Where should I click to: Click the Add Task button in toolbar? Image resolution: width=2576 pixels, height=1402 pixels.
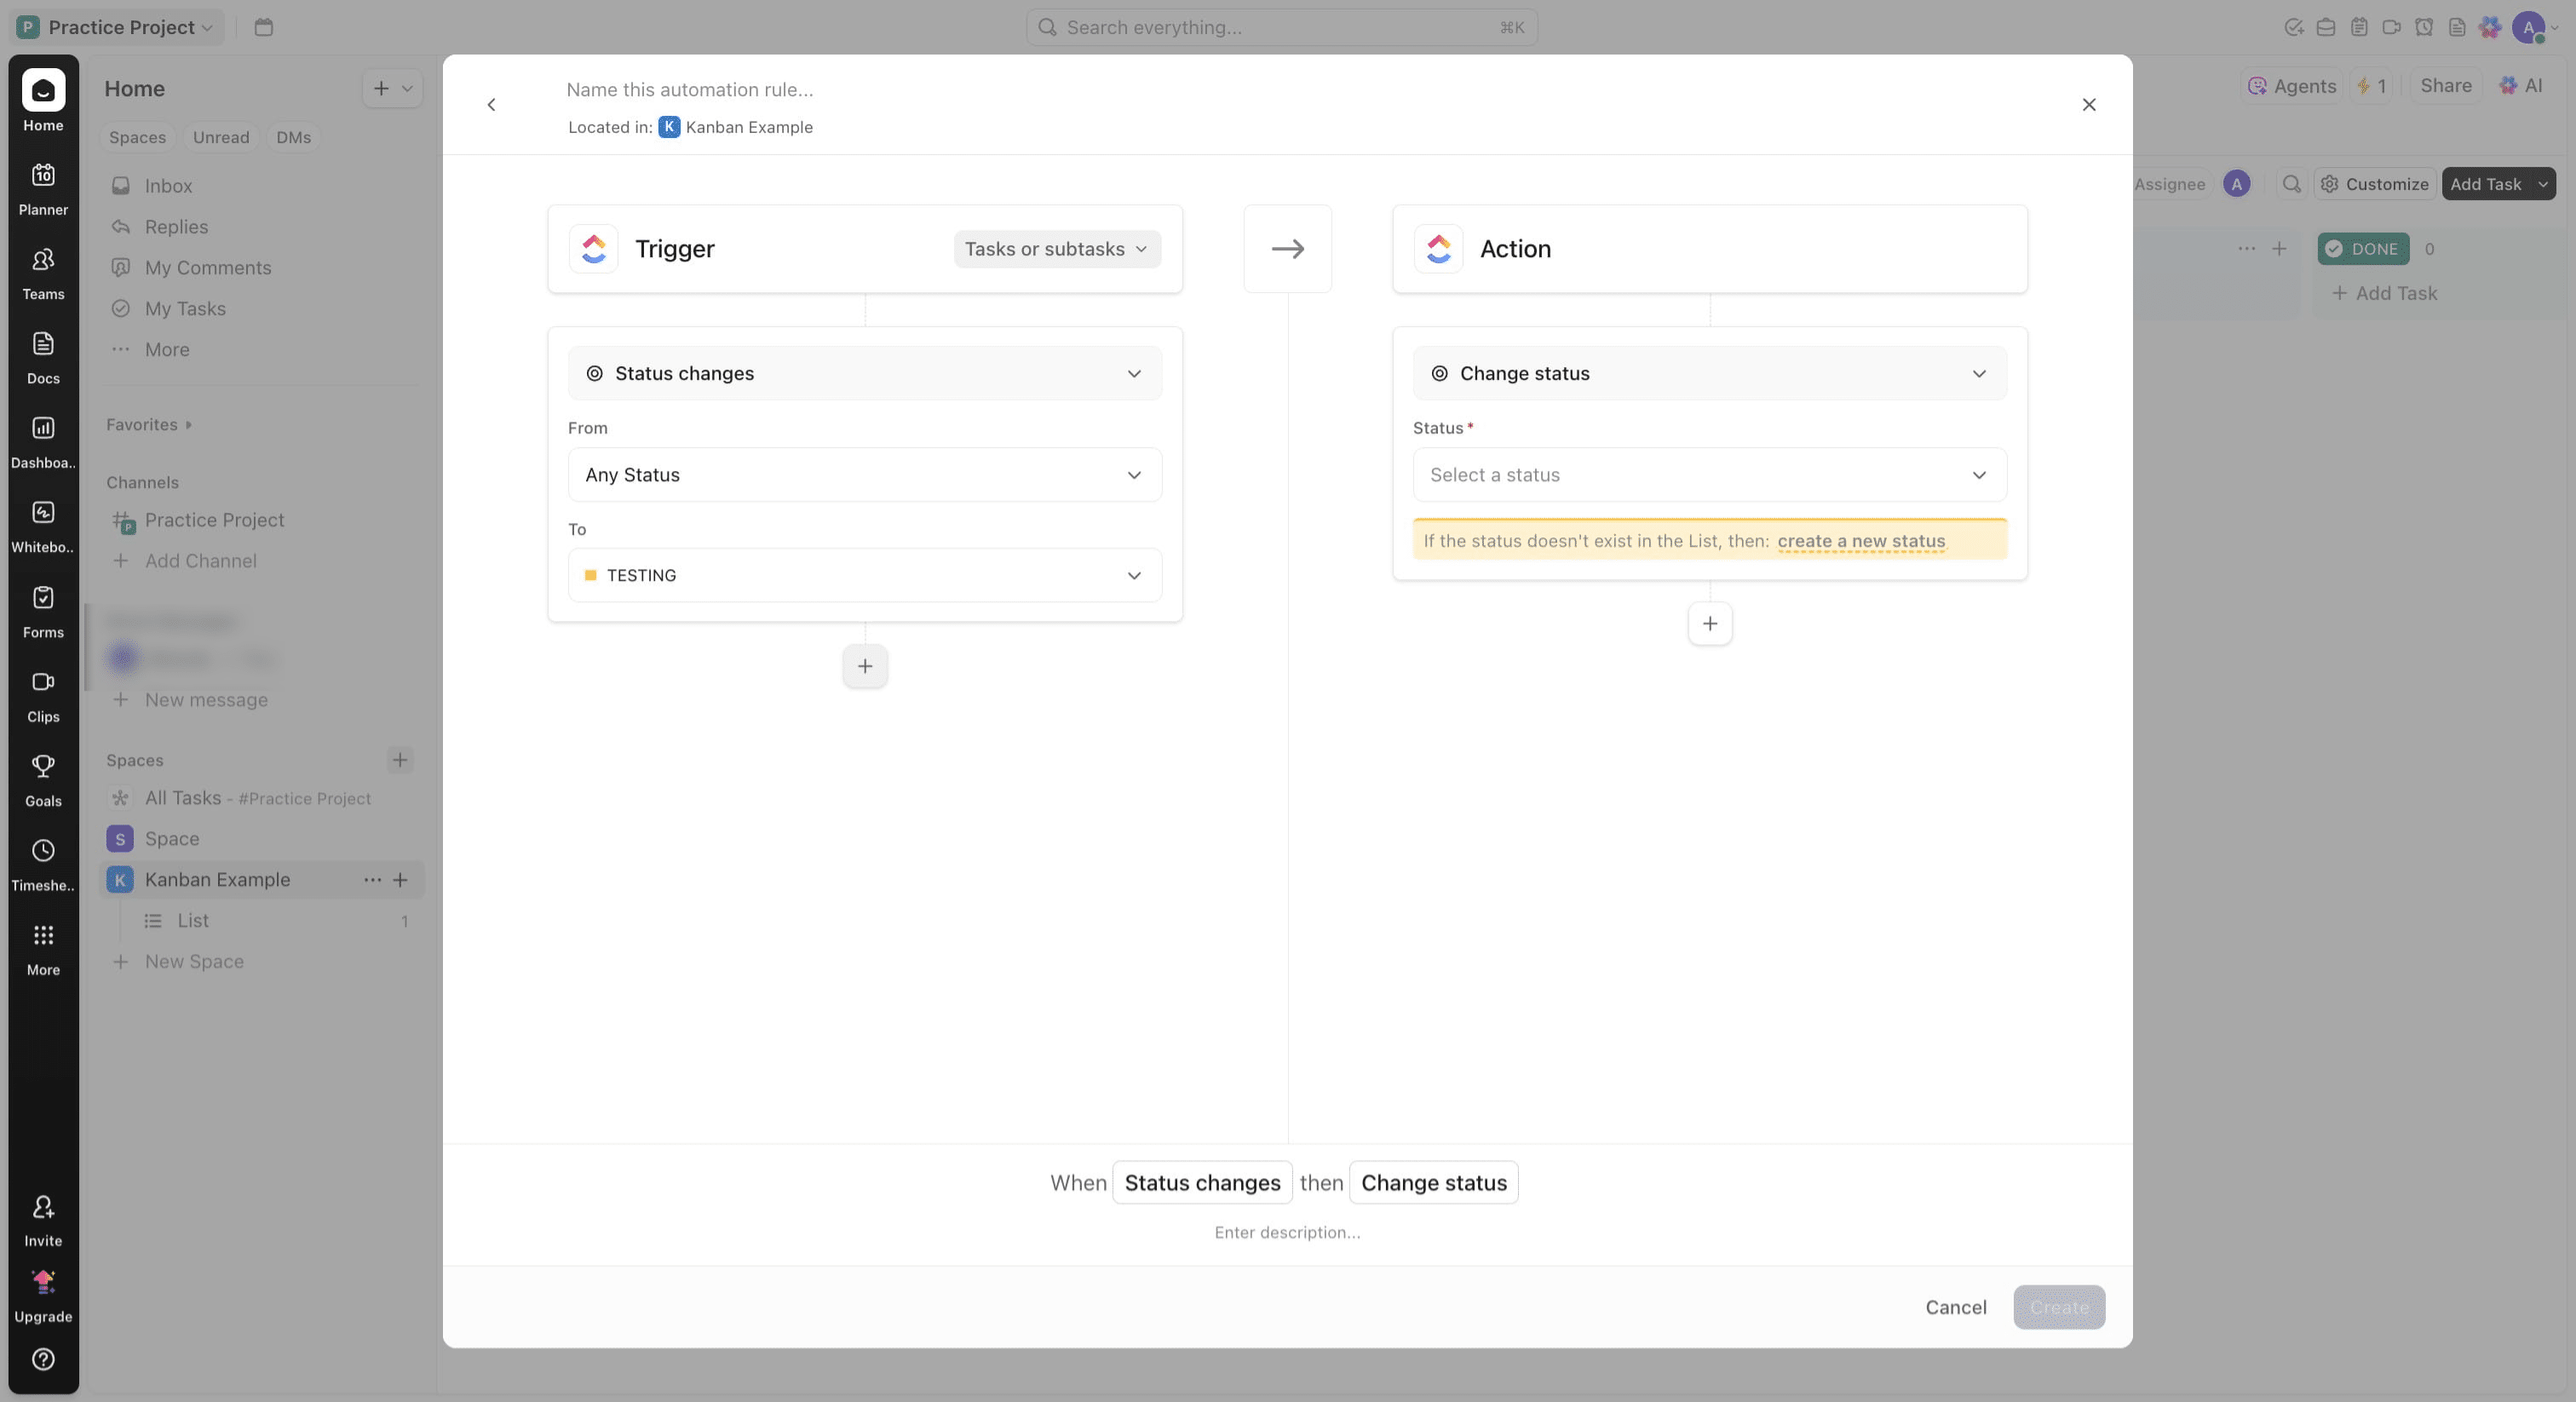click(2485, 184)
